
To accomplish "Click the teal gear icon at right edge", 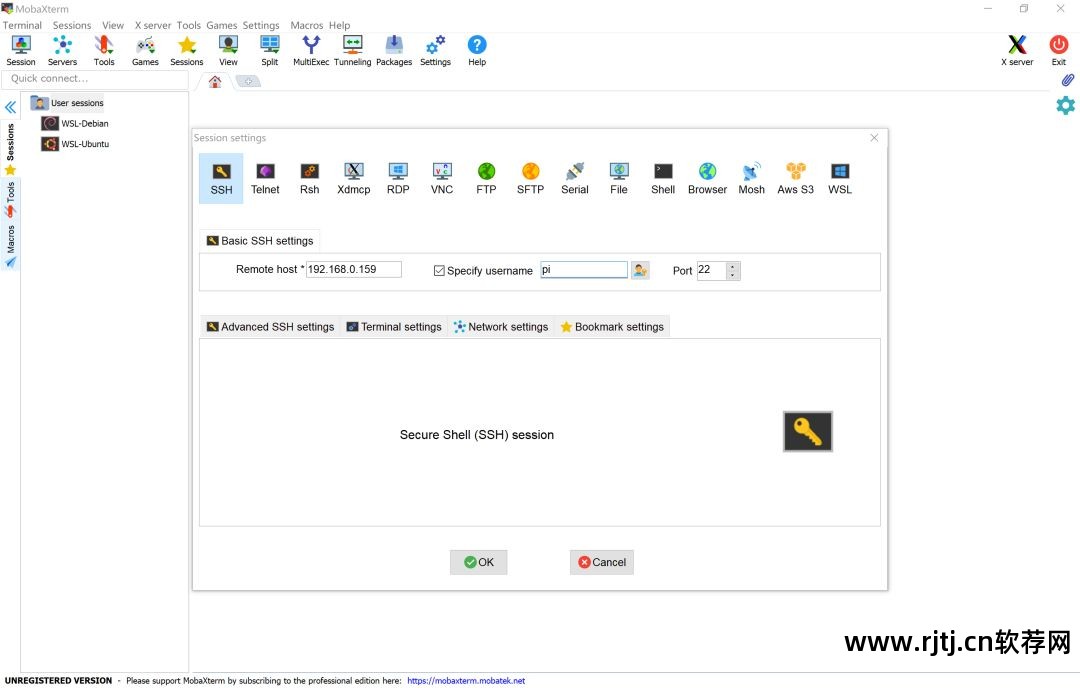I will pos(1066,105).
